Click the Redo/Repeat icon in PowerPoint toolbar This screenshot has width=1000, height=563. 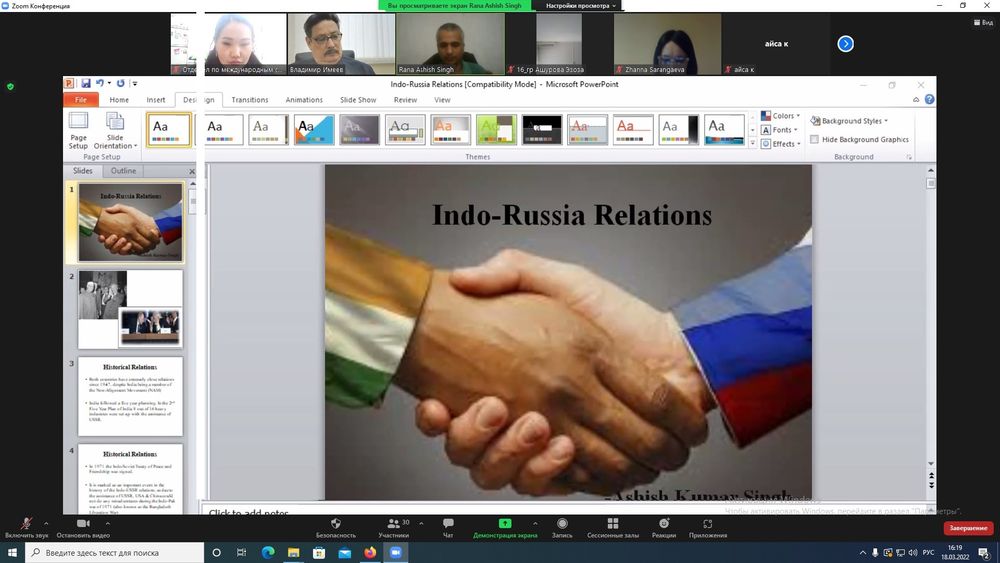pos(121,84)
